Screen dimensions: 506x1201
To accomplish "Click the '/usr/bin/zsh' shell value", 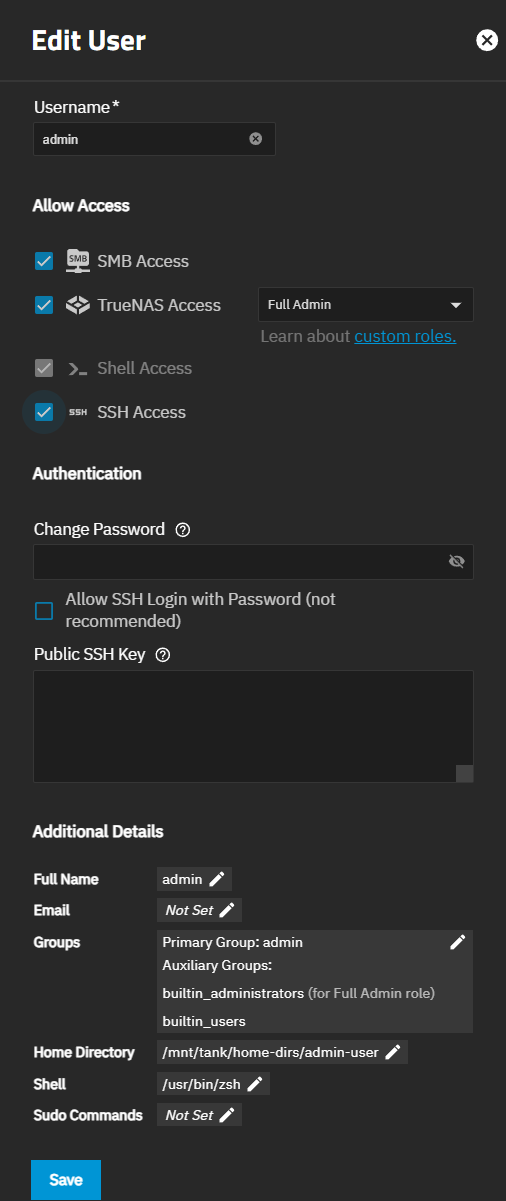I will (x=202, y=1083).
